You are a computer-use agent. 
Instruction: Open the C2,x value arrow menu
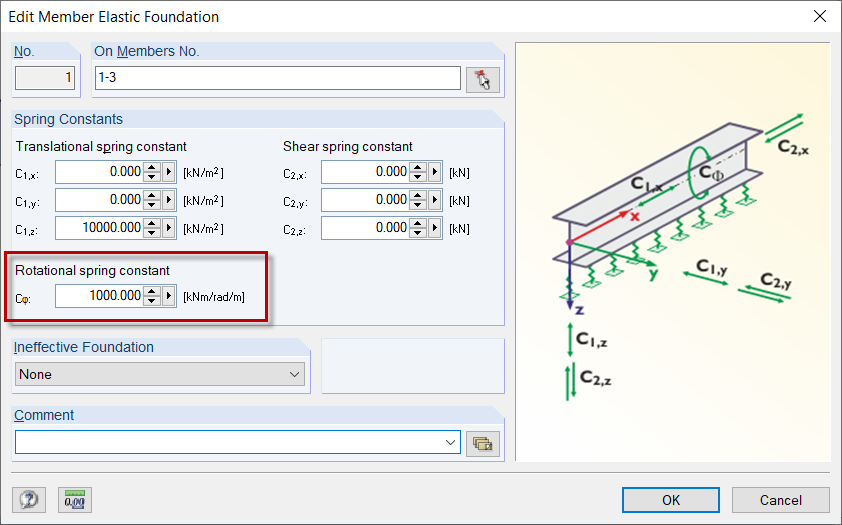pos(435,172)
